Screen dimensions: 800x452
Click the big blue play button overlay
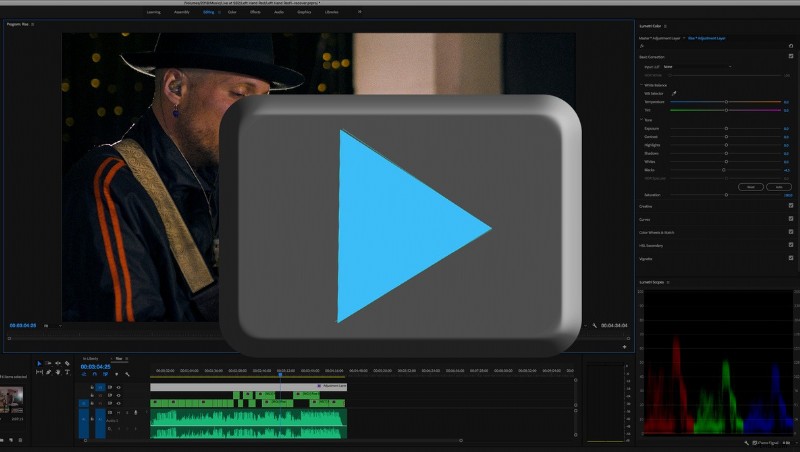[x=401, y=226]
